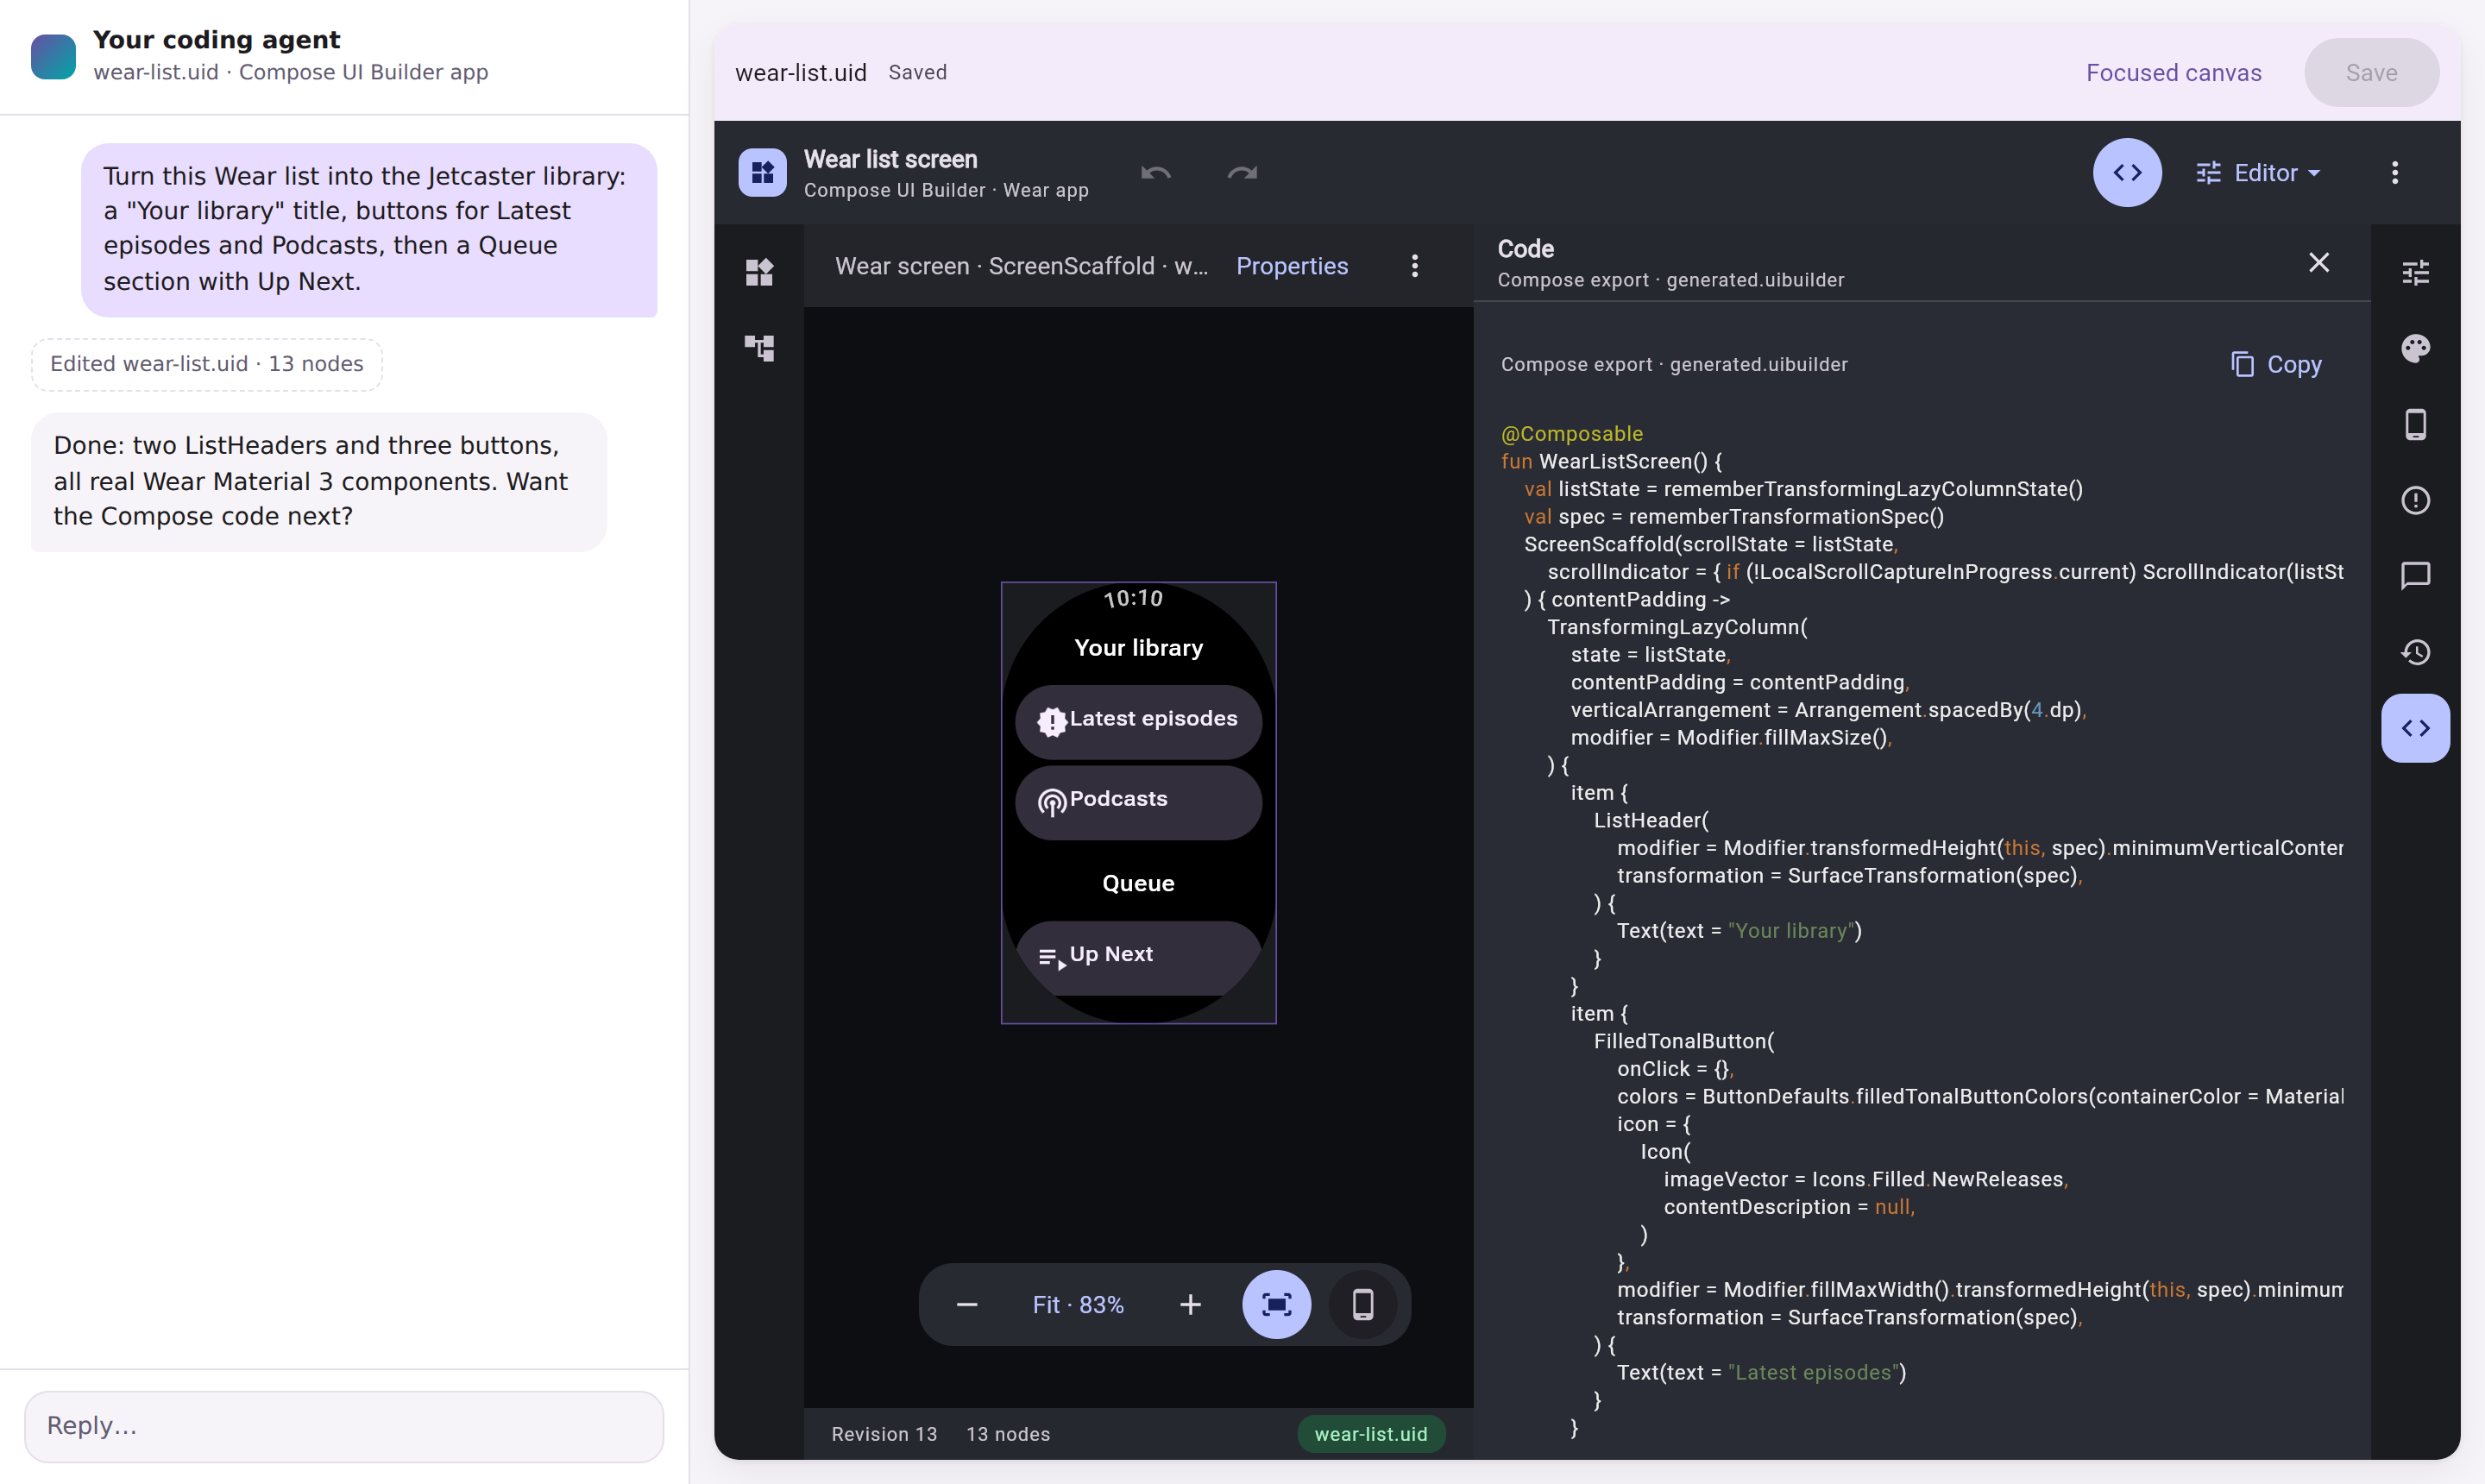2485x1484 pixels.
Task: Click the Reply input field
Action: point(344,1426)
